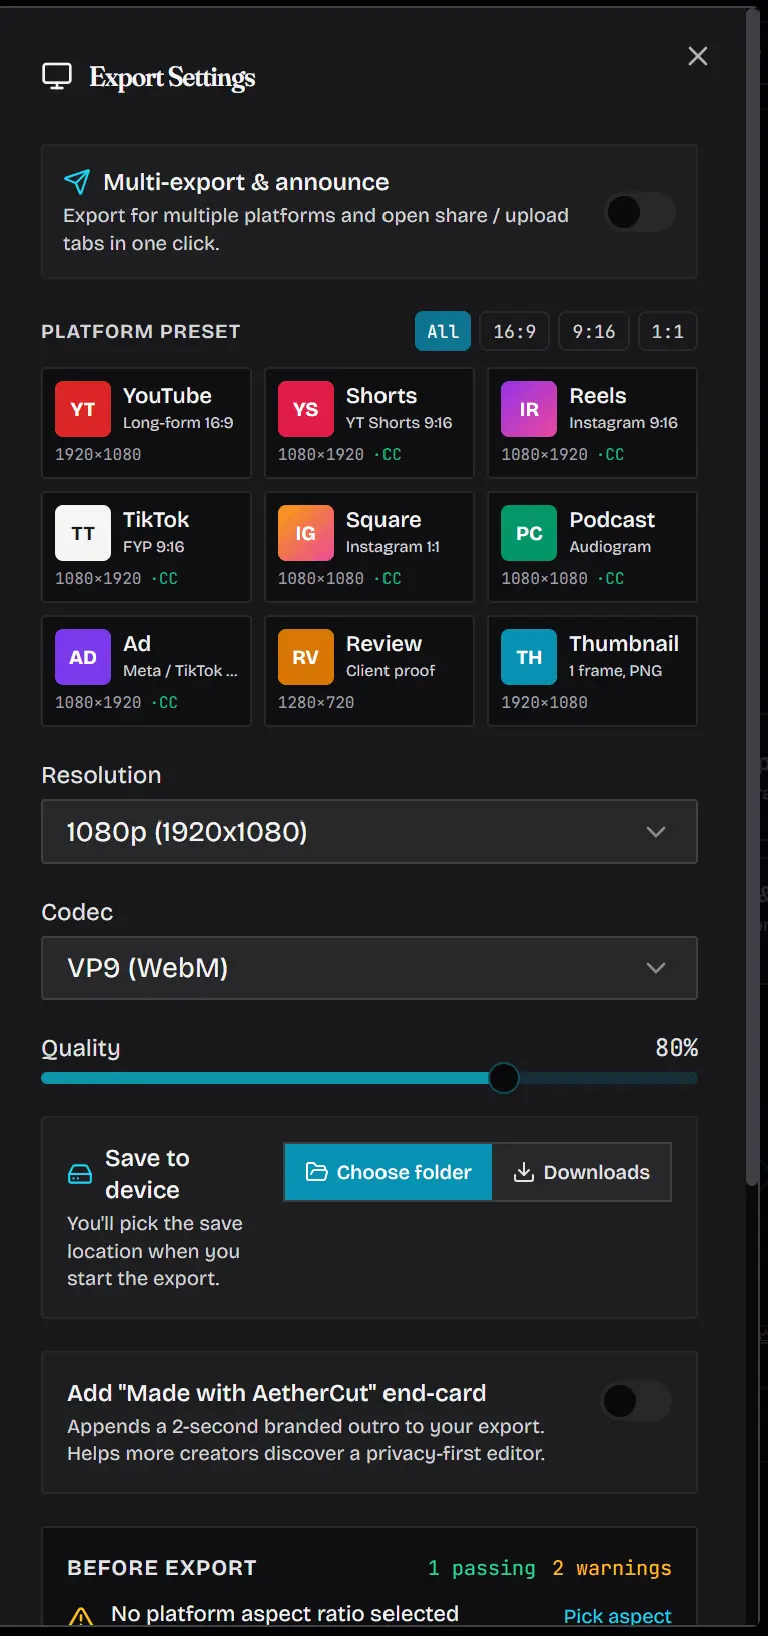Click the warning triangle beside No platform aspect
Image resolution: width=768 pixels, height=1636 pixels.
tap(81, 1615)
